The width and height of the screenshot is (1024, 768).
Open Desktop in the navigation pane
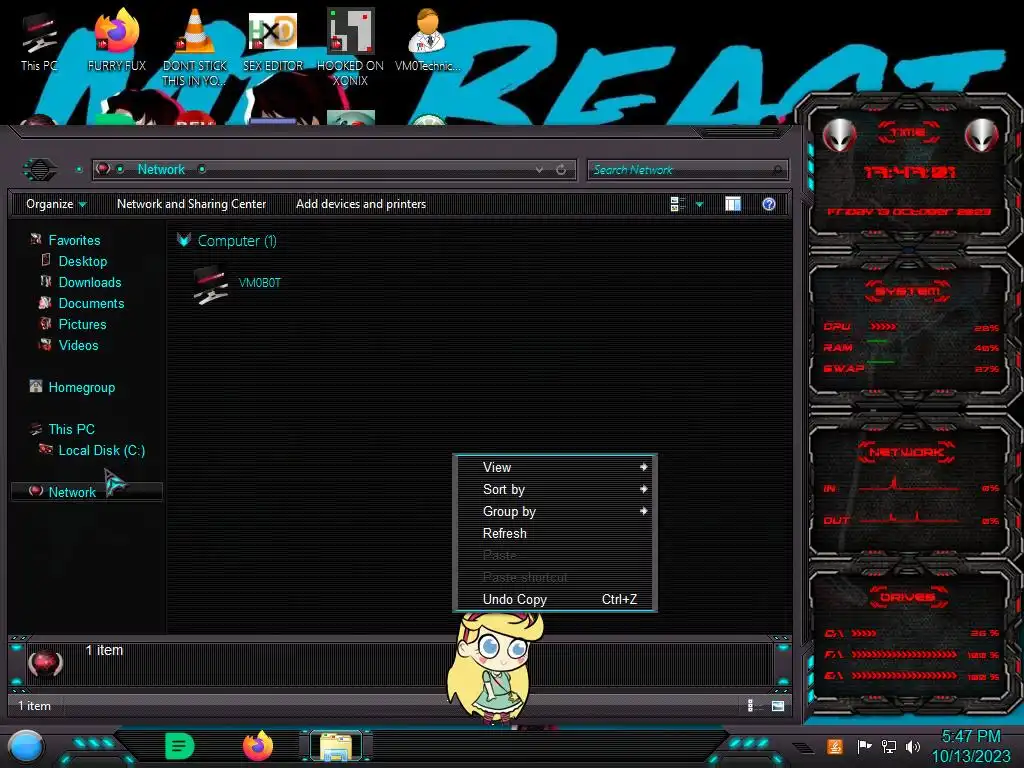click(83, 261)
